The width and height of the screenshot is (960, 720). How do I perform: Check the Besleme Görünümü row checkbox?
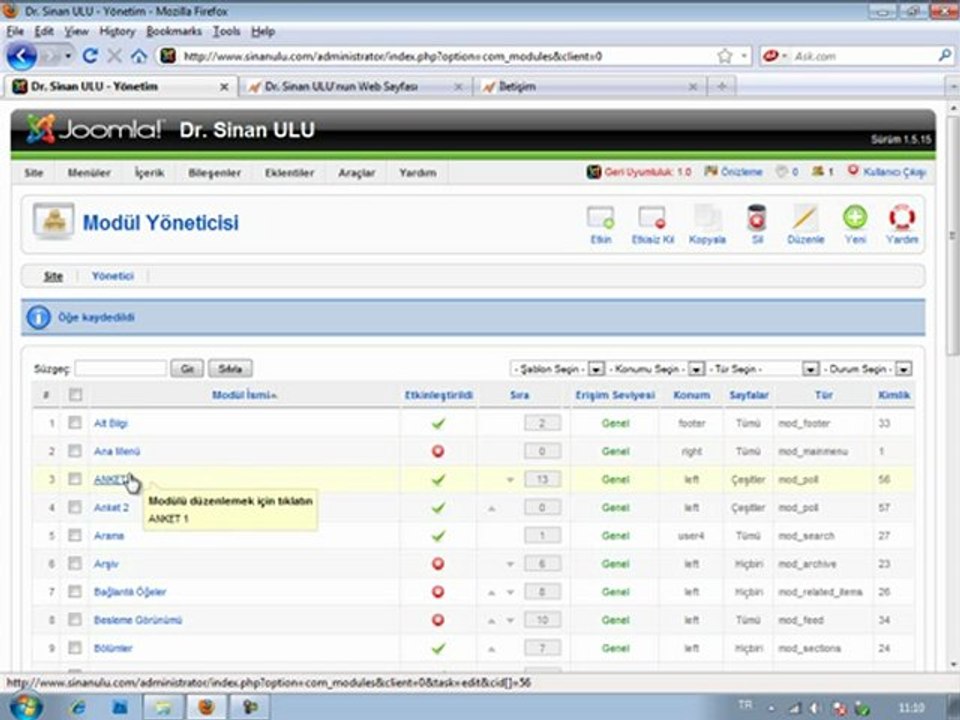(x=75, y=620)
